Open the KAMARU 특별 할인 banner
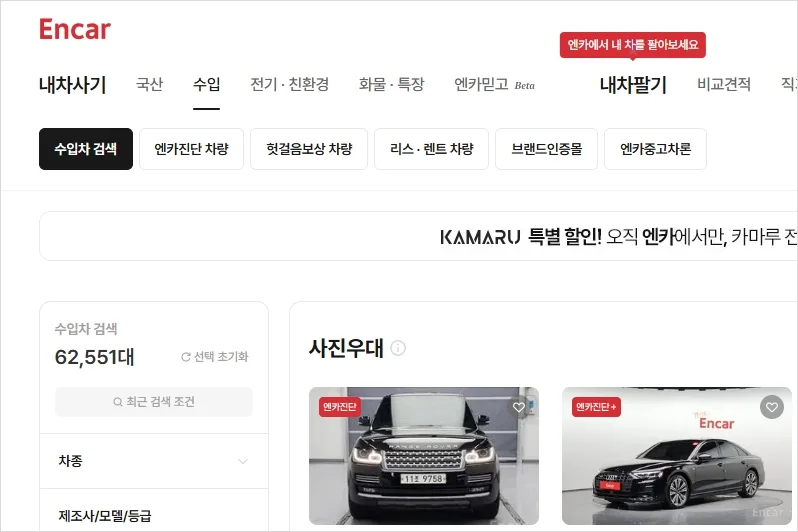 (x=418, y=236)
